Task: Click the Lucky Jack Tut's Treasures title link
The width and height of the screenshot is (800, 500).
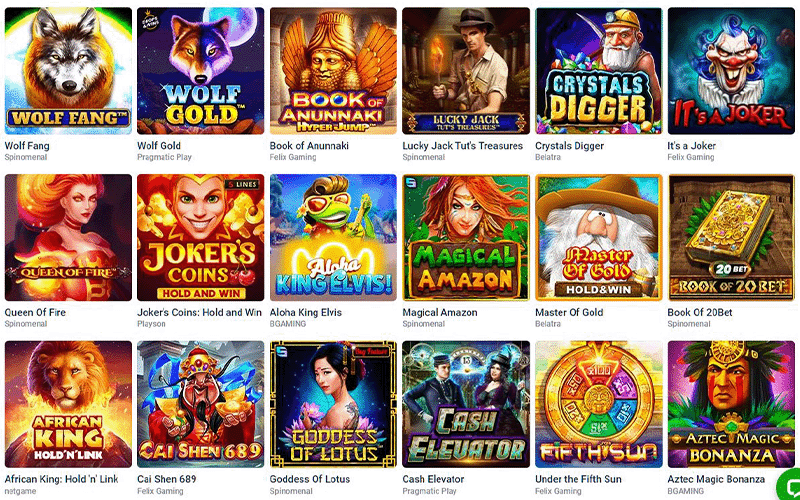Action: pos(462,146)
